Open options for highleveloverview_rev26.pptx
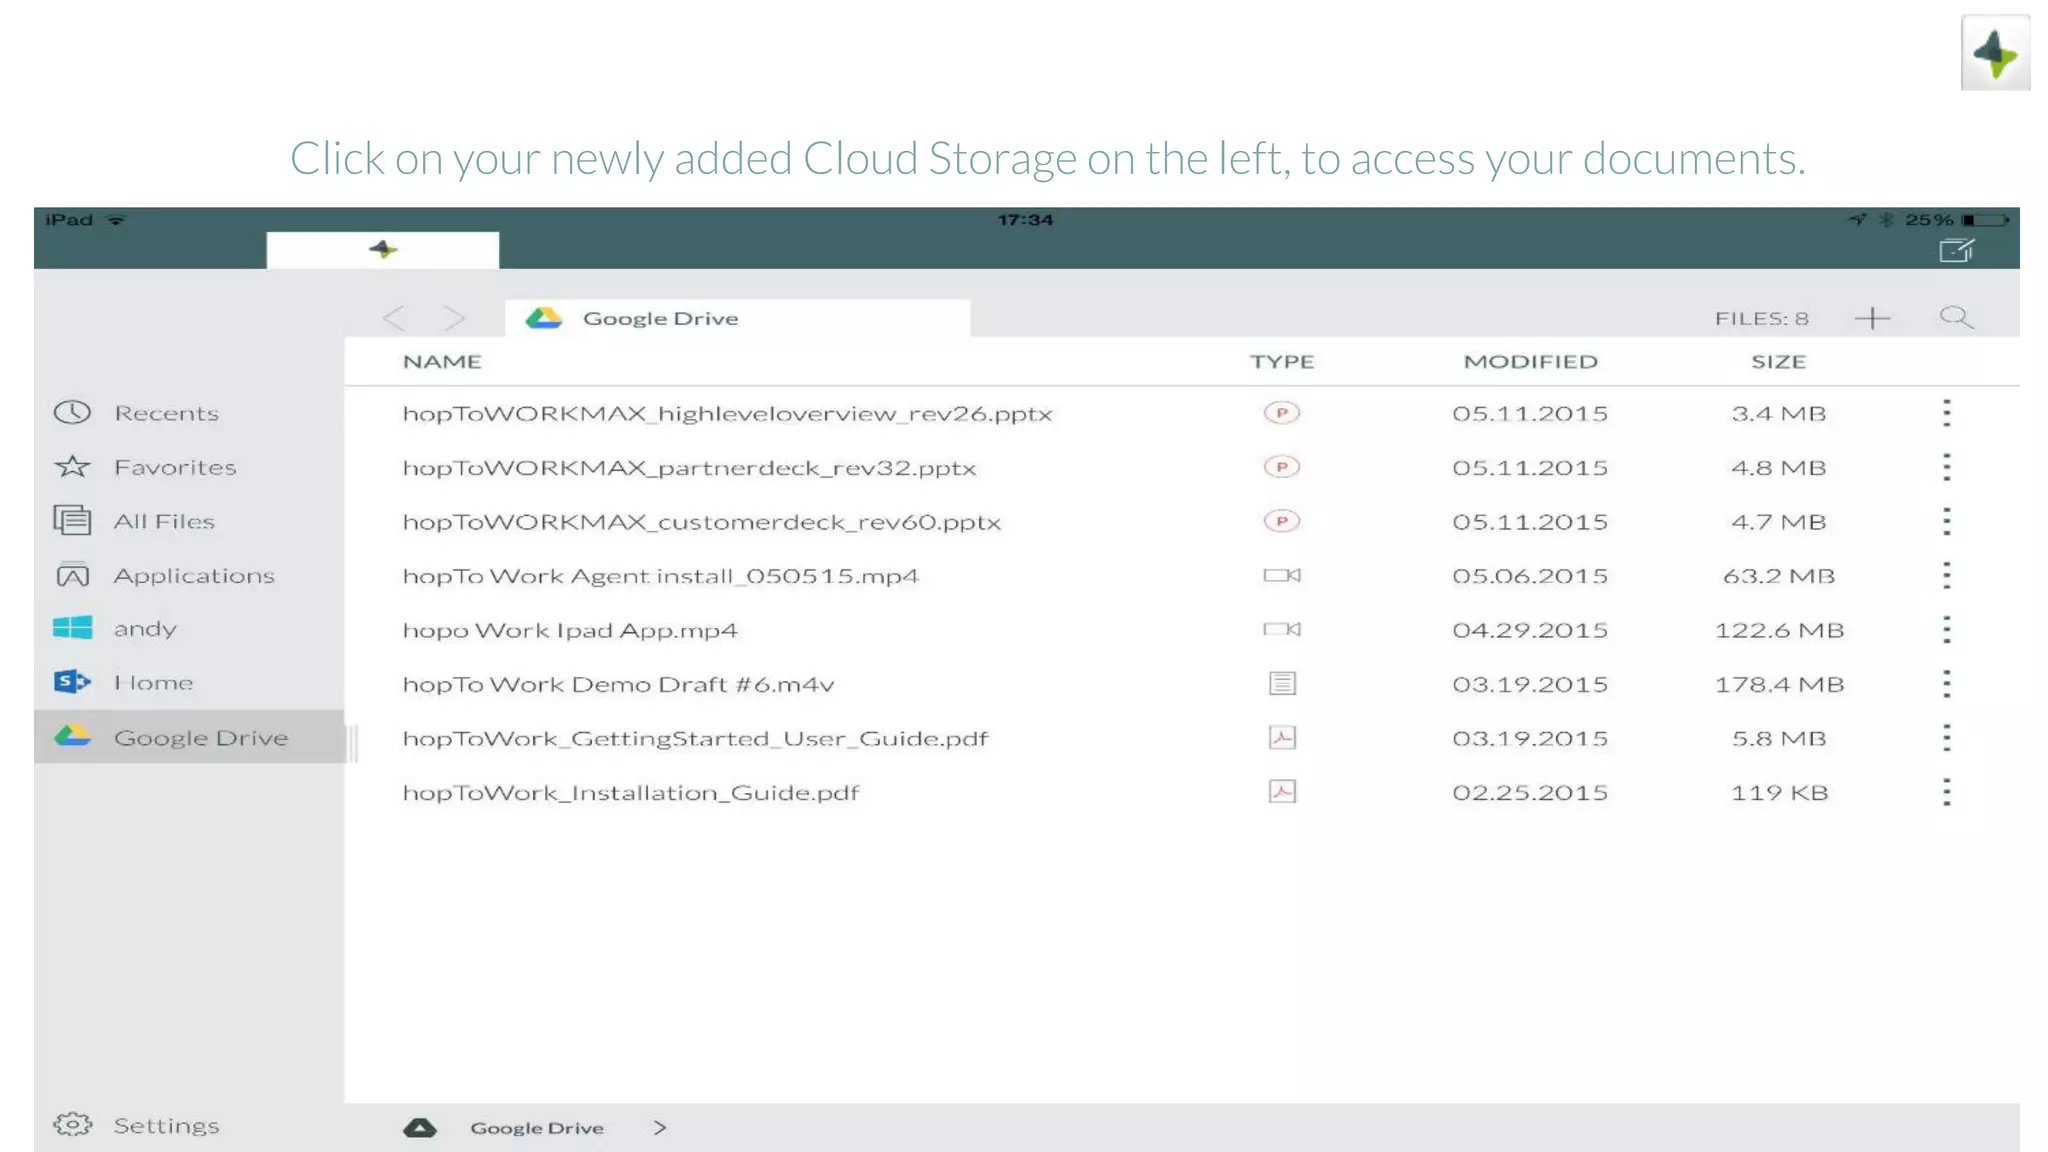Image resolution: width=2048 pixels, height=1152 pixels. click(x=1946, y=413)
